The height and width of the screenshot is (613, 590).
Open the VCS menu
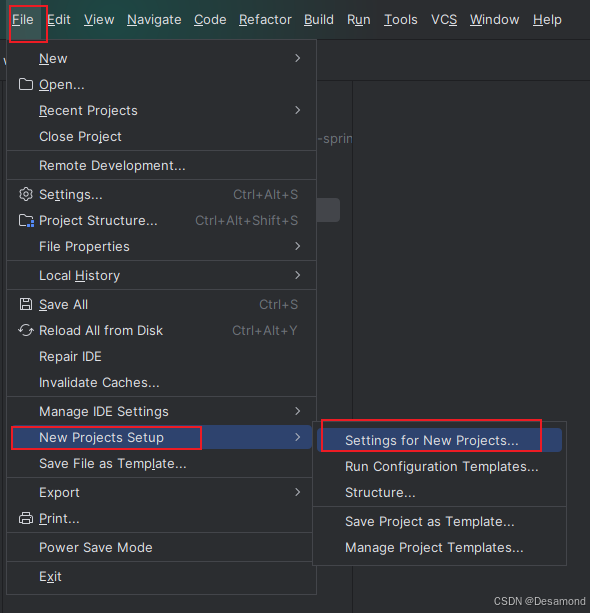tap(444, 20)
